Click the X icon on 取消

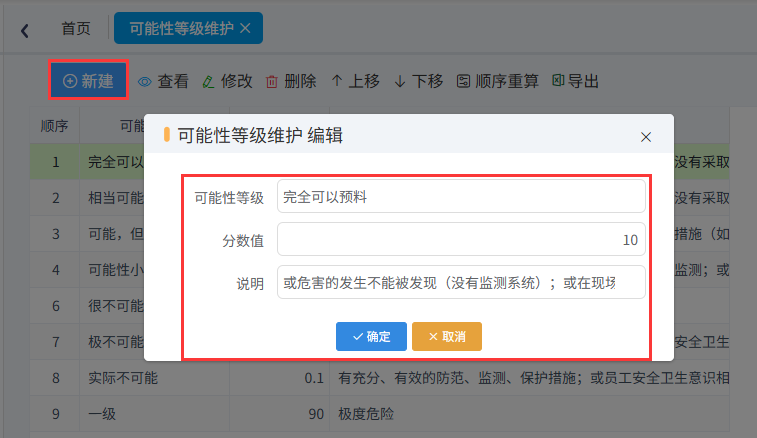coord(433,337)
